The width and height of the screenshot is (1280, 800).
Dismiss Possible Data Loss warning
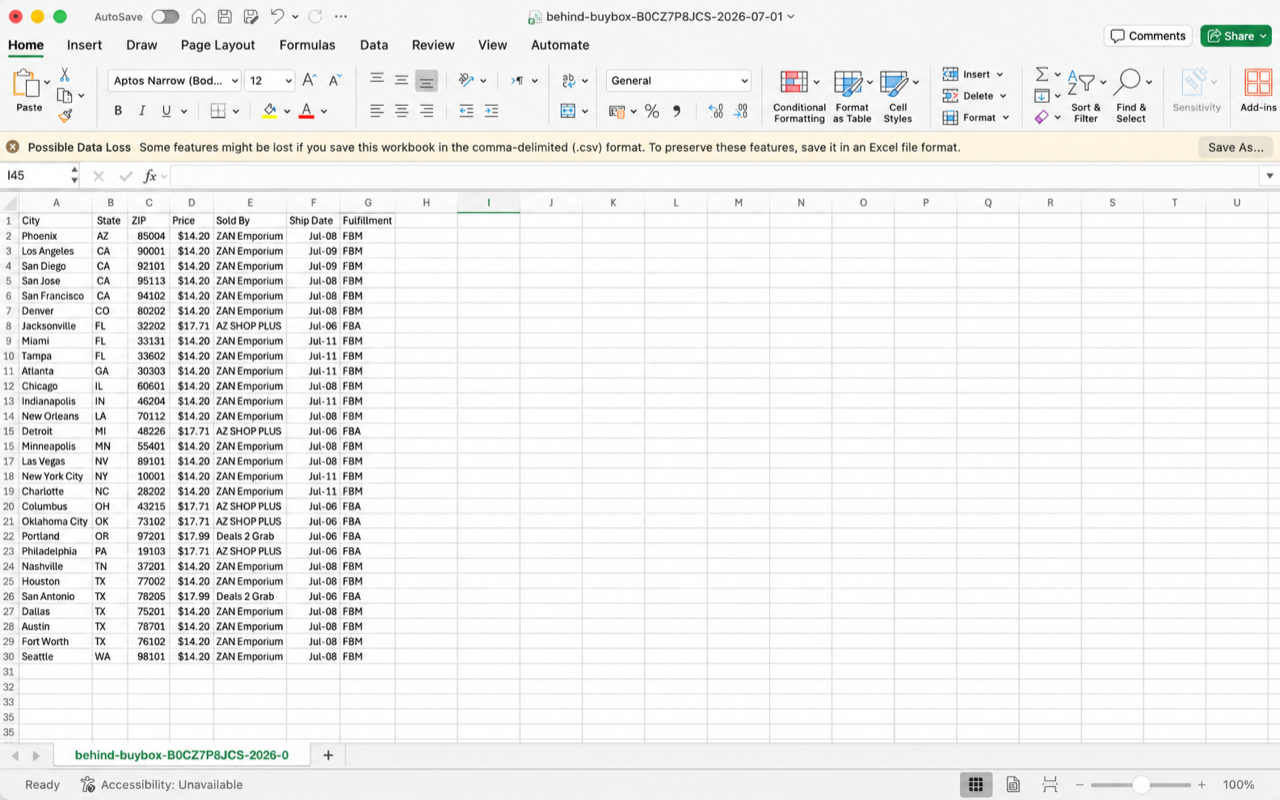(x=13, y=147)
